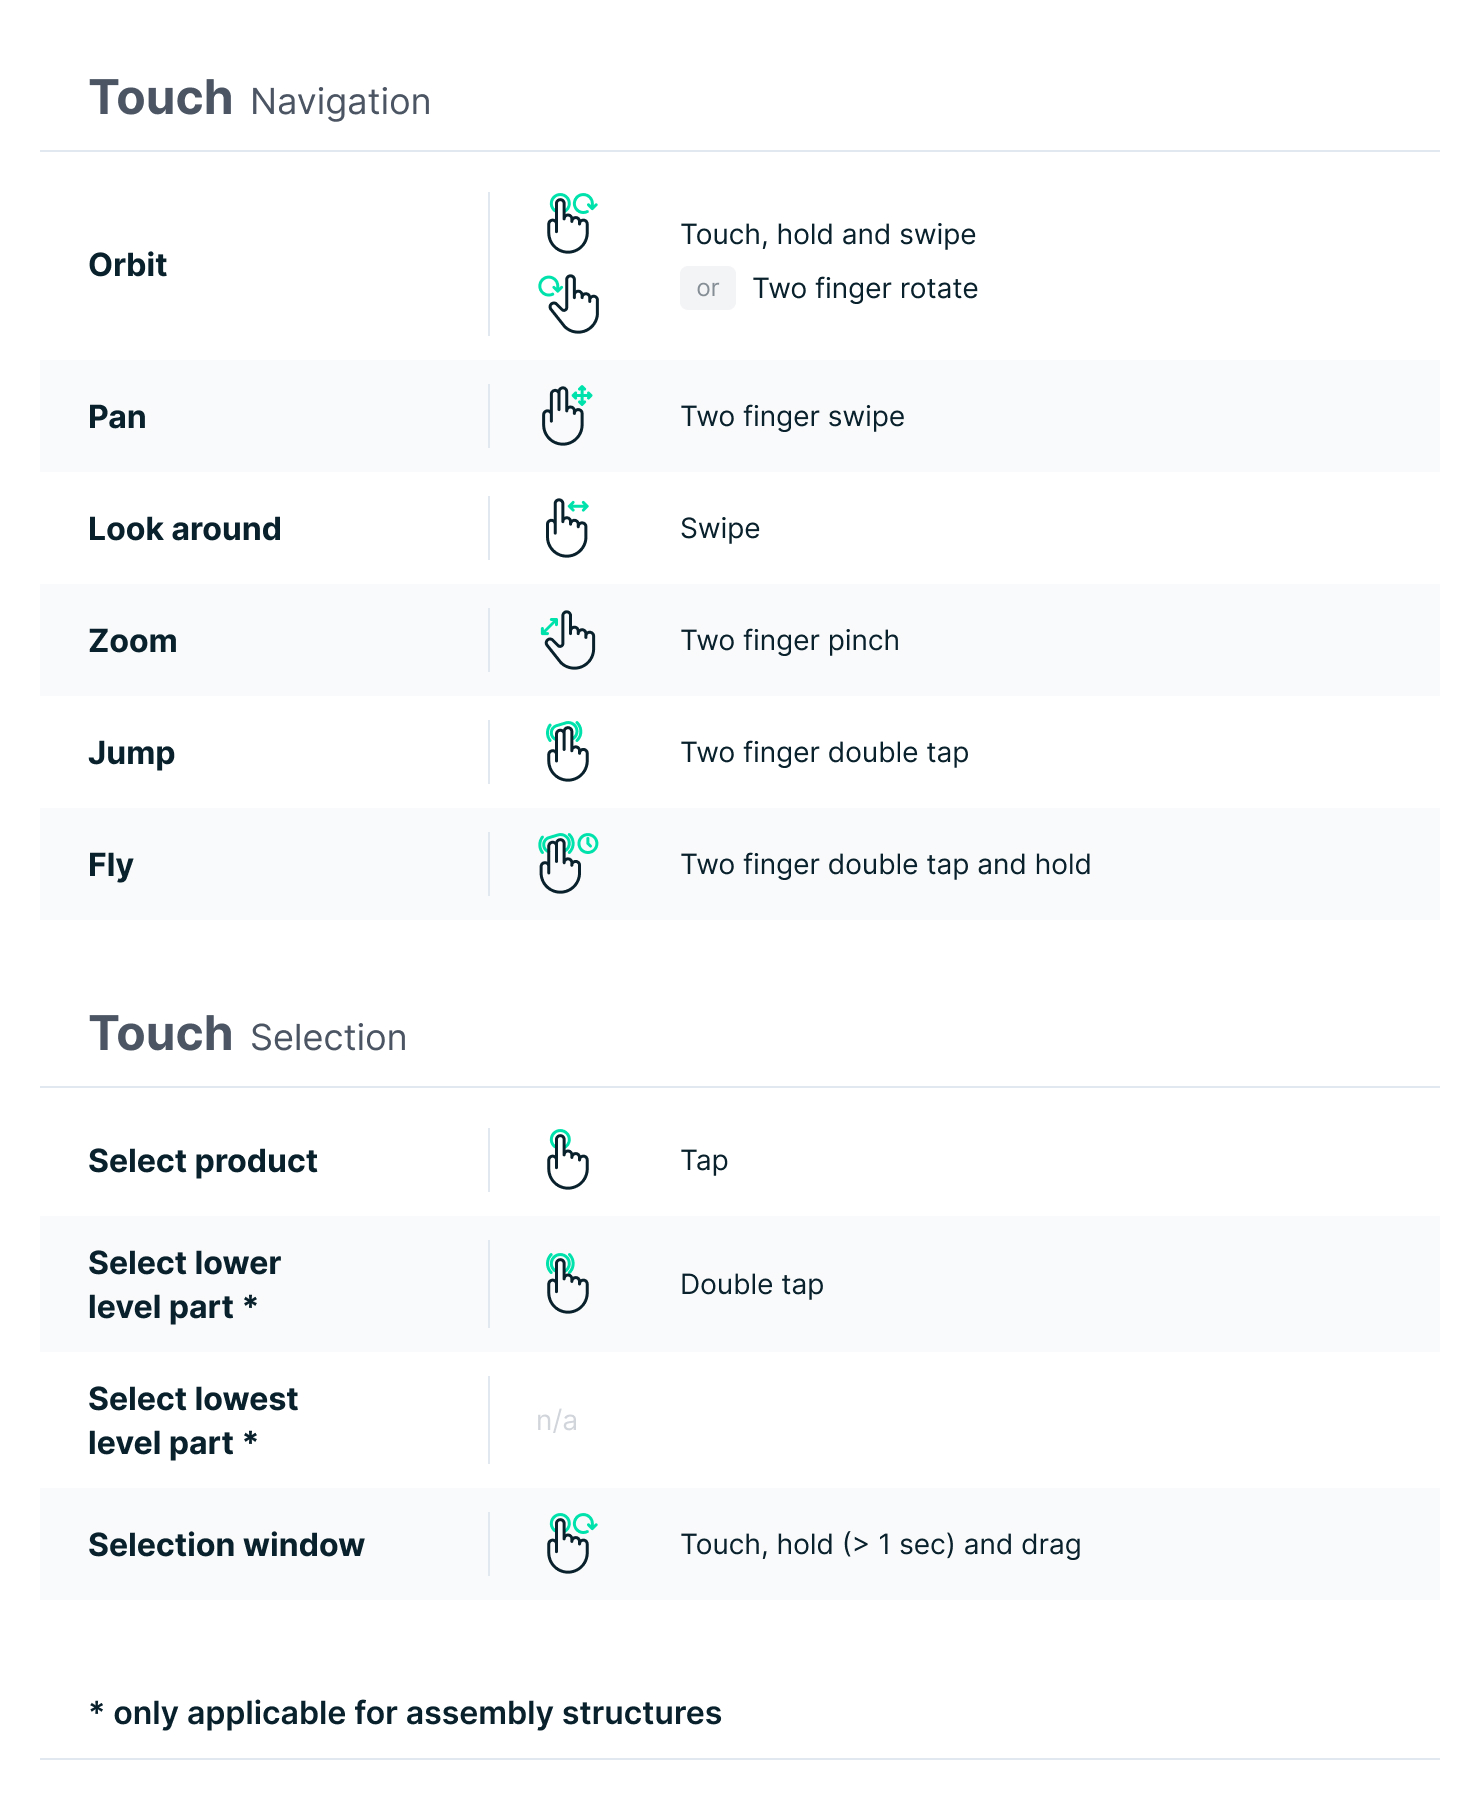Click the Select lower level double tap icon
The height and width of the screenshot is (1800, 1480).
(567, 1283)
